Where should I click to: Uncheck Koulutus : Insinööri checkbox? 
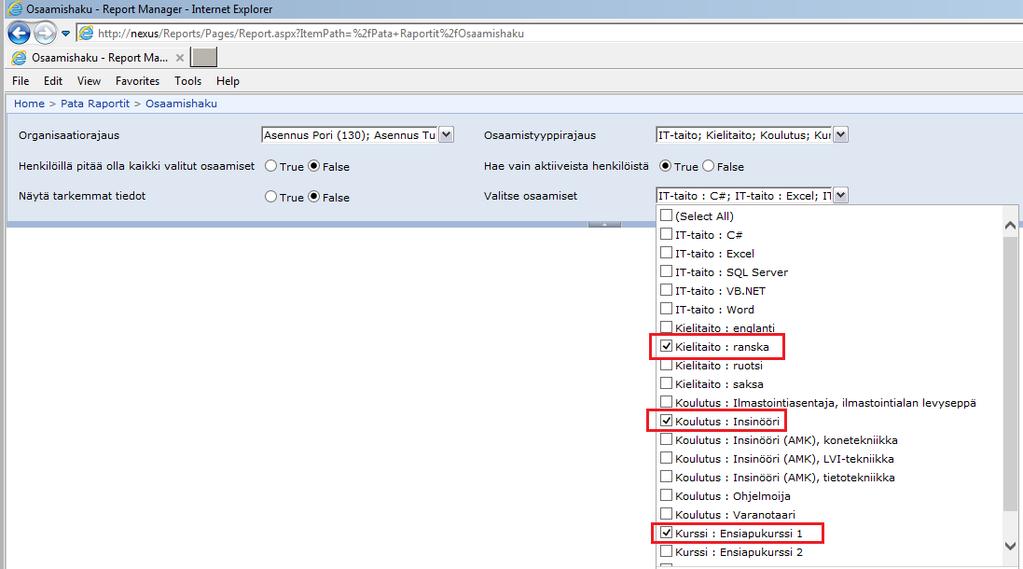(666, 420)
